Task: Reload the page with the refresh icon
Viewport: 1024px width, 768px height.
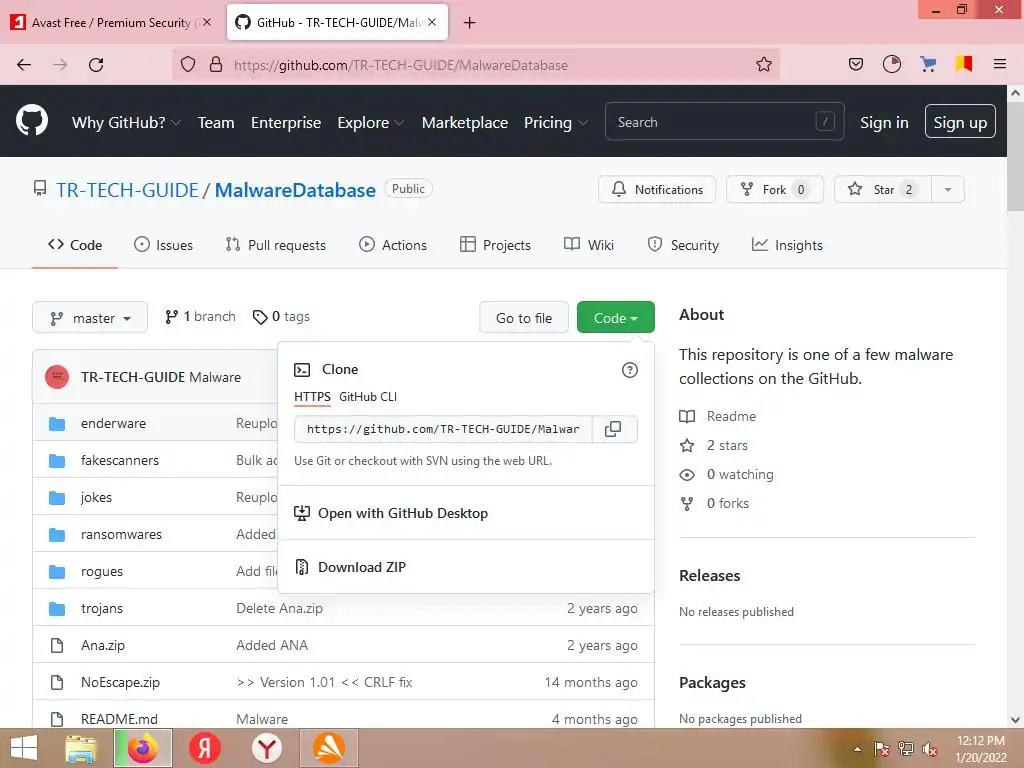Action: pos(96,65)
